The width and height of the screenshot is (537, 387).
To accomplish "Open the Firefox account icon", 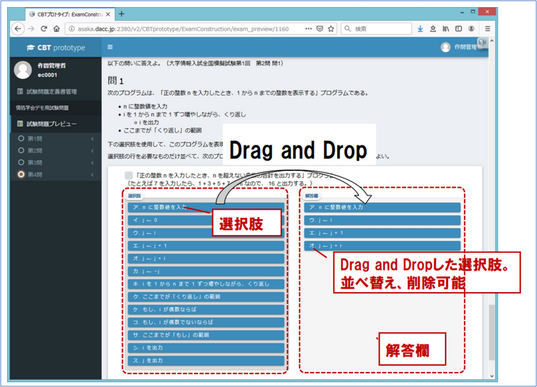I will click(x=471, y=29).
